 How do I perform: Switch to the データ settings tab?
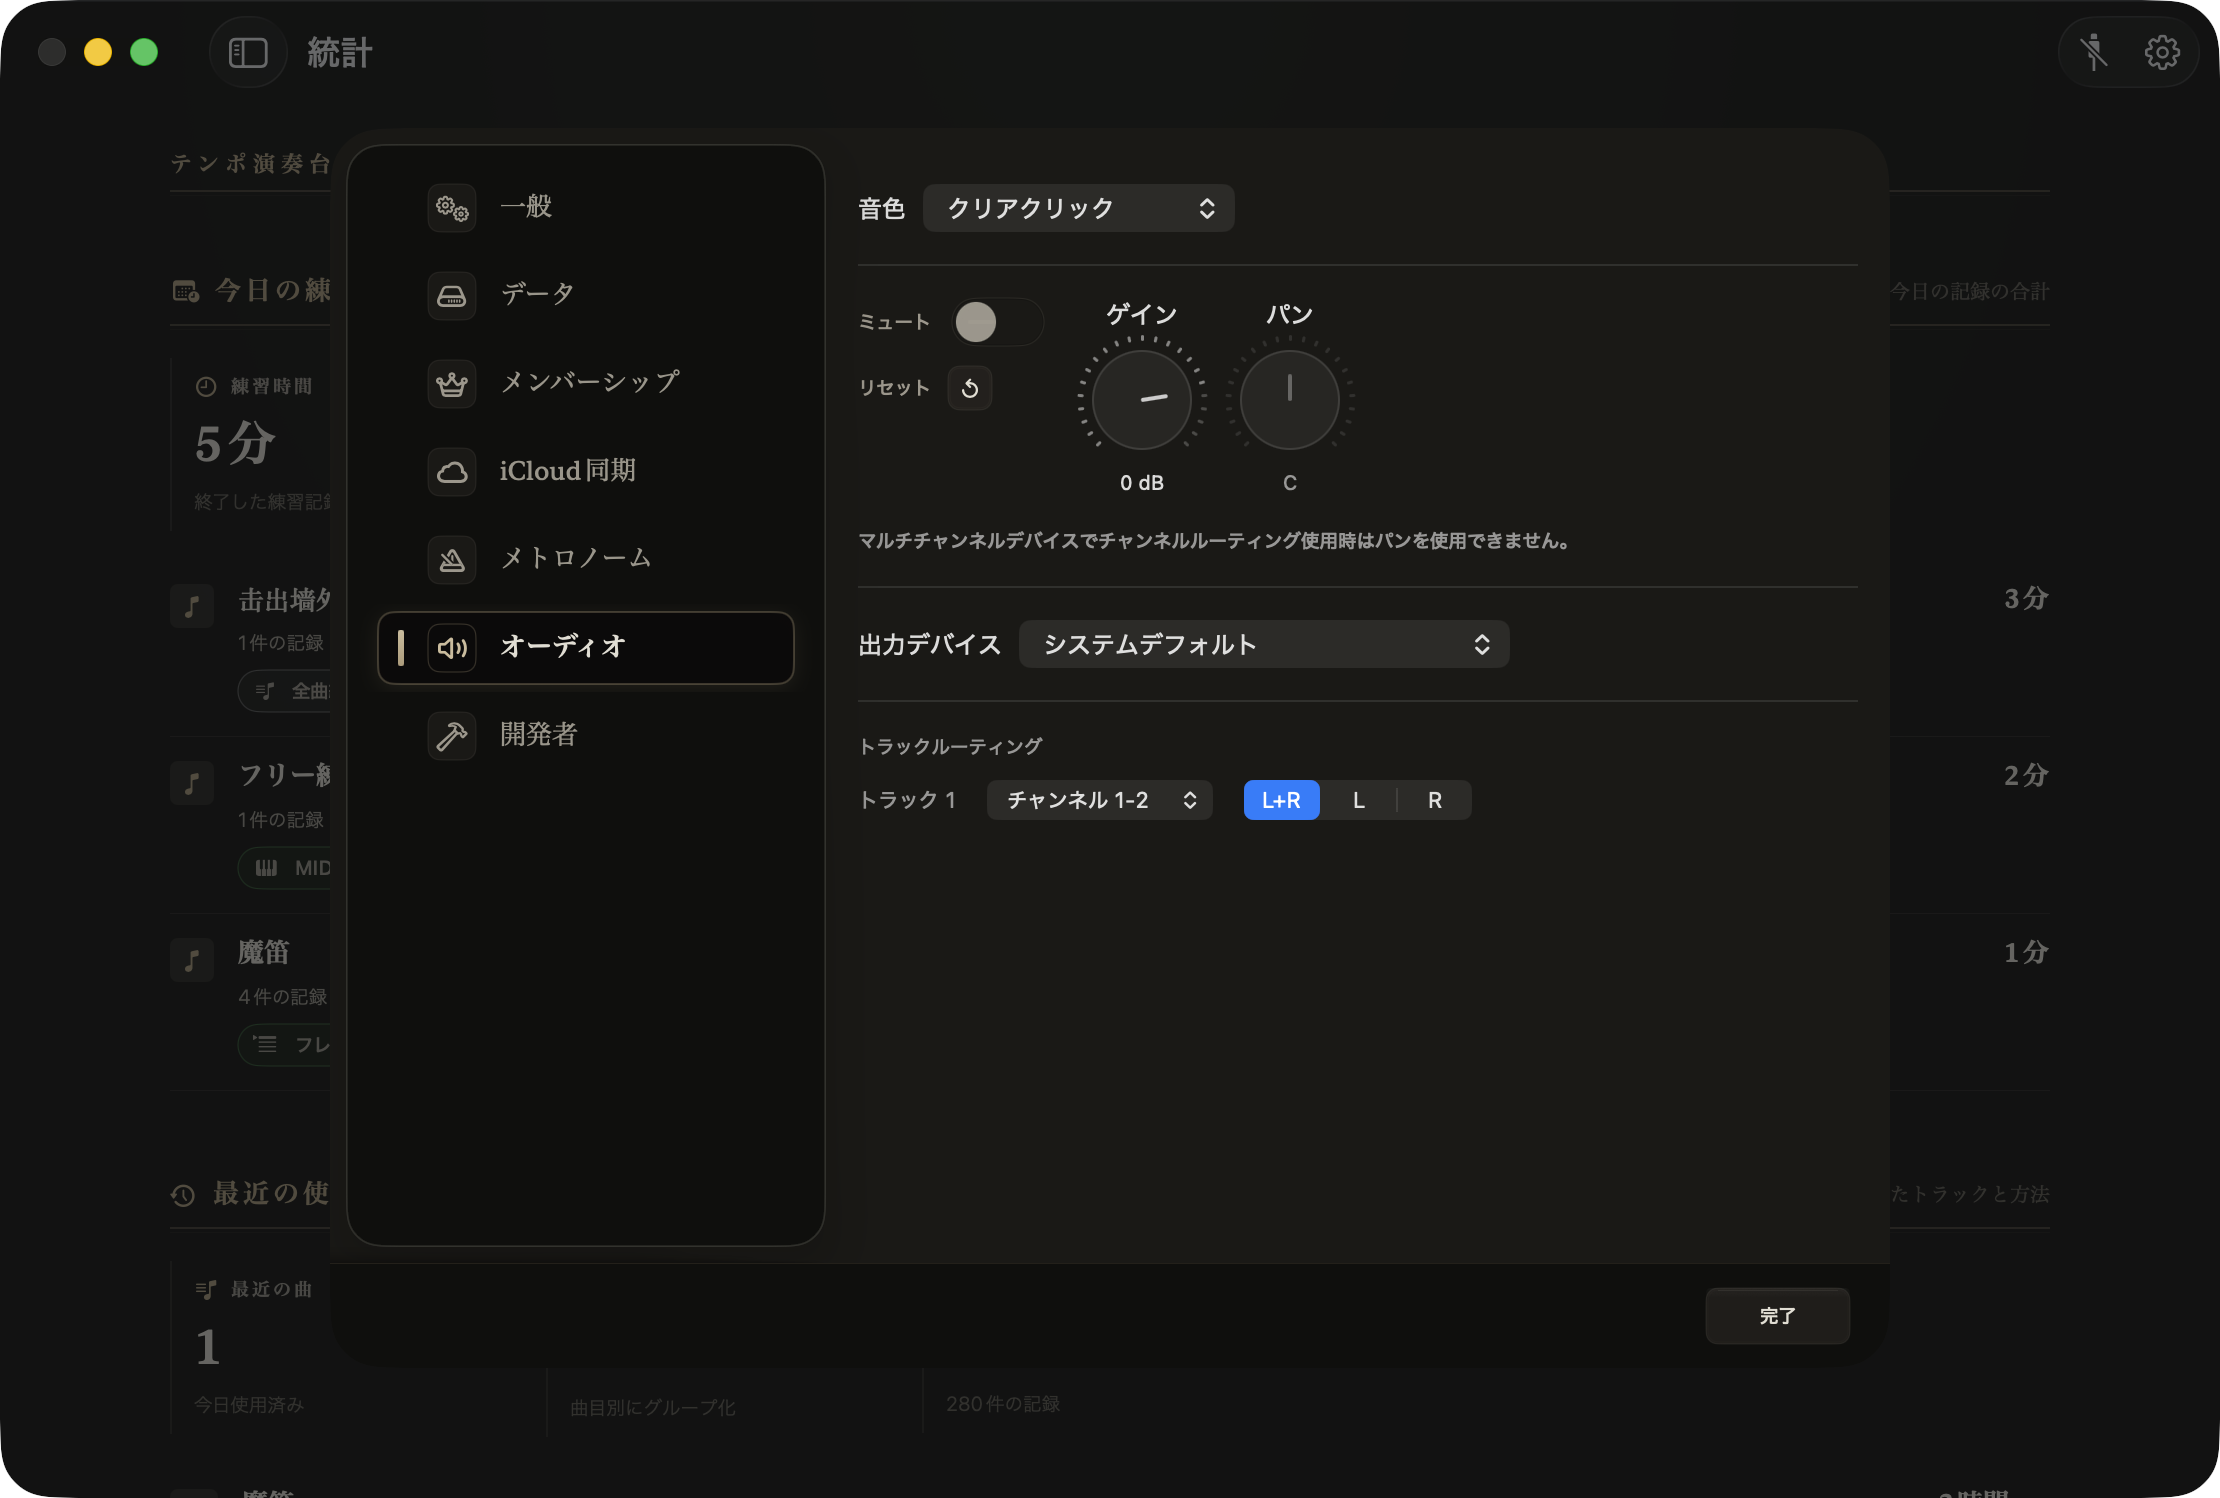(586, 295)
